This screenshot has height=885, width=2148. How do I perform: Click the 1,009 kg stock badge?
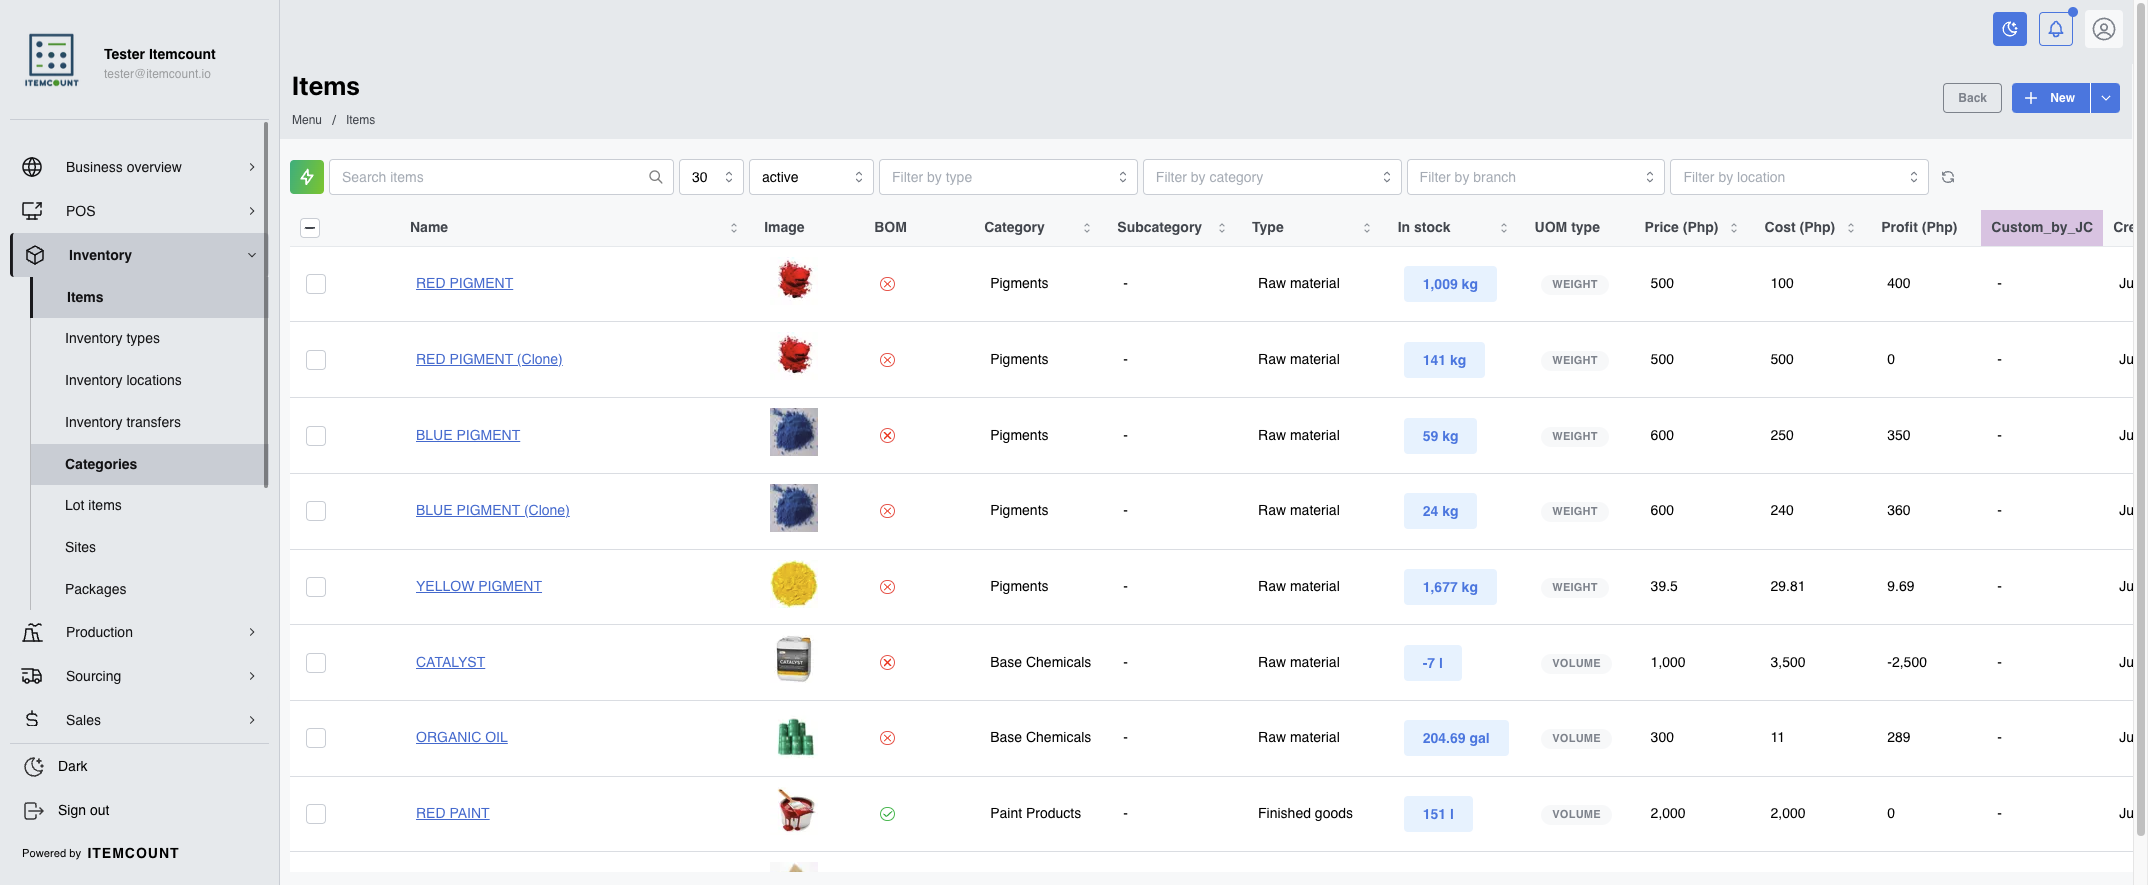(1450, 284)
